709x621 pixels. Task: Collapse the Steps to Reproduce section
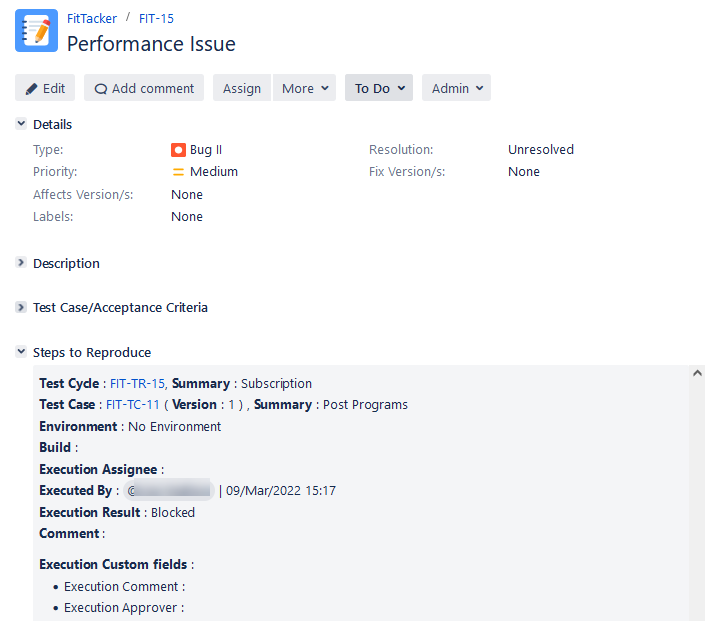(x=21, y=351)
